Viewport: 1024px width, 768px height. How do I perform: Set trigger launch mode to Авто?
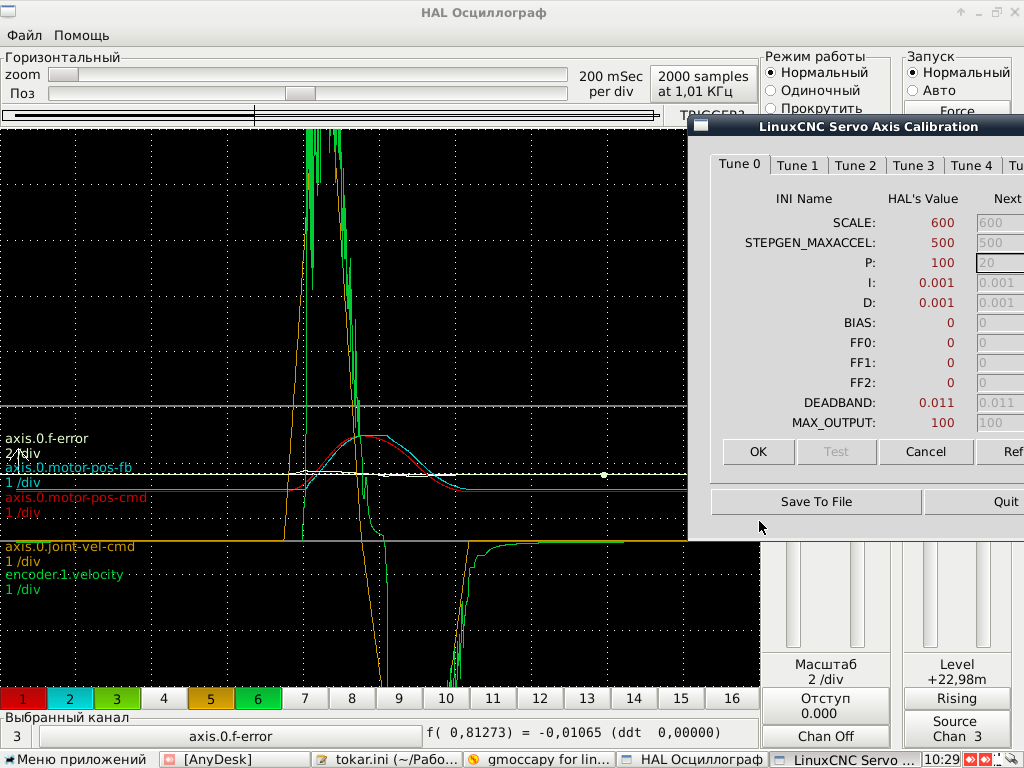pyautogui.click(x=912, y=91)
